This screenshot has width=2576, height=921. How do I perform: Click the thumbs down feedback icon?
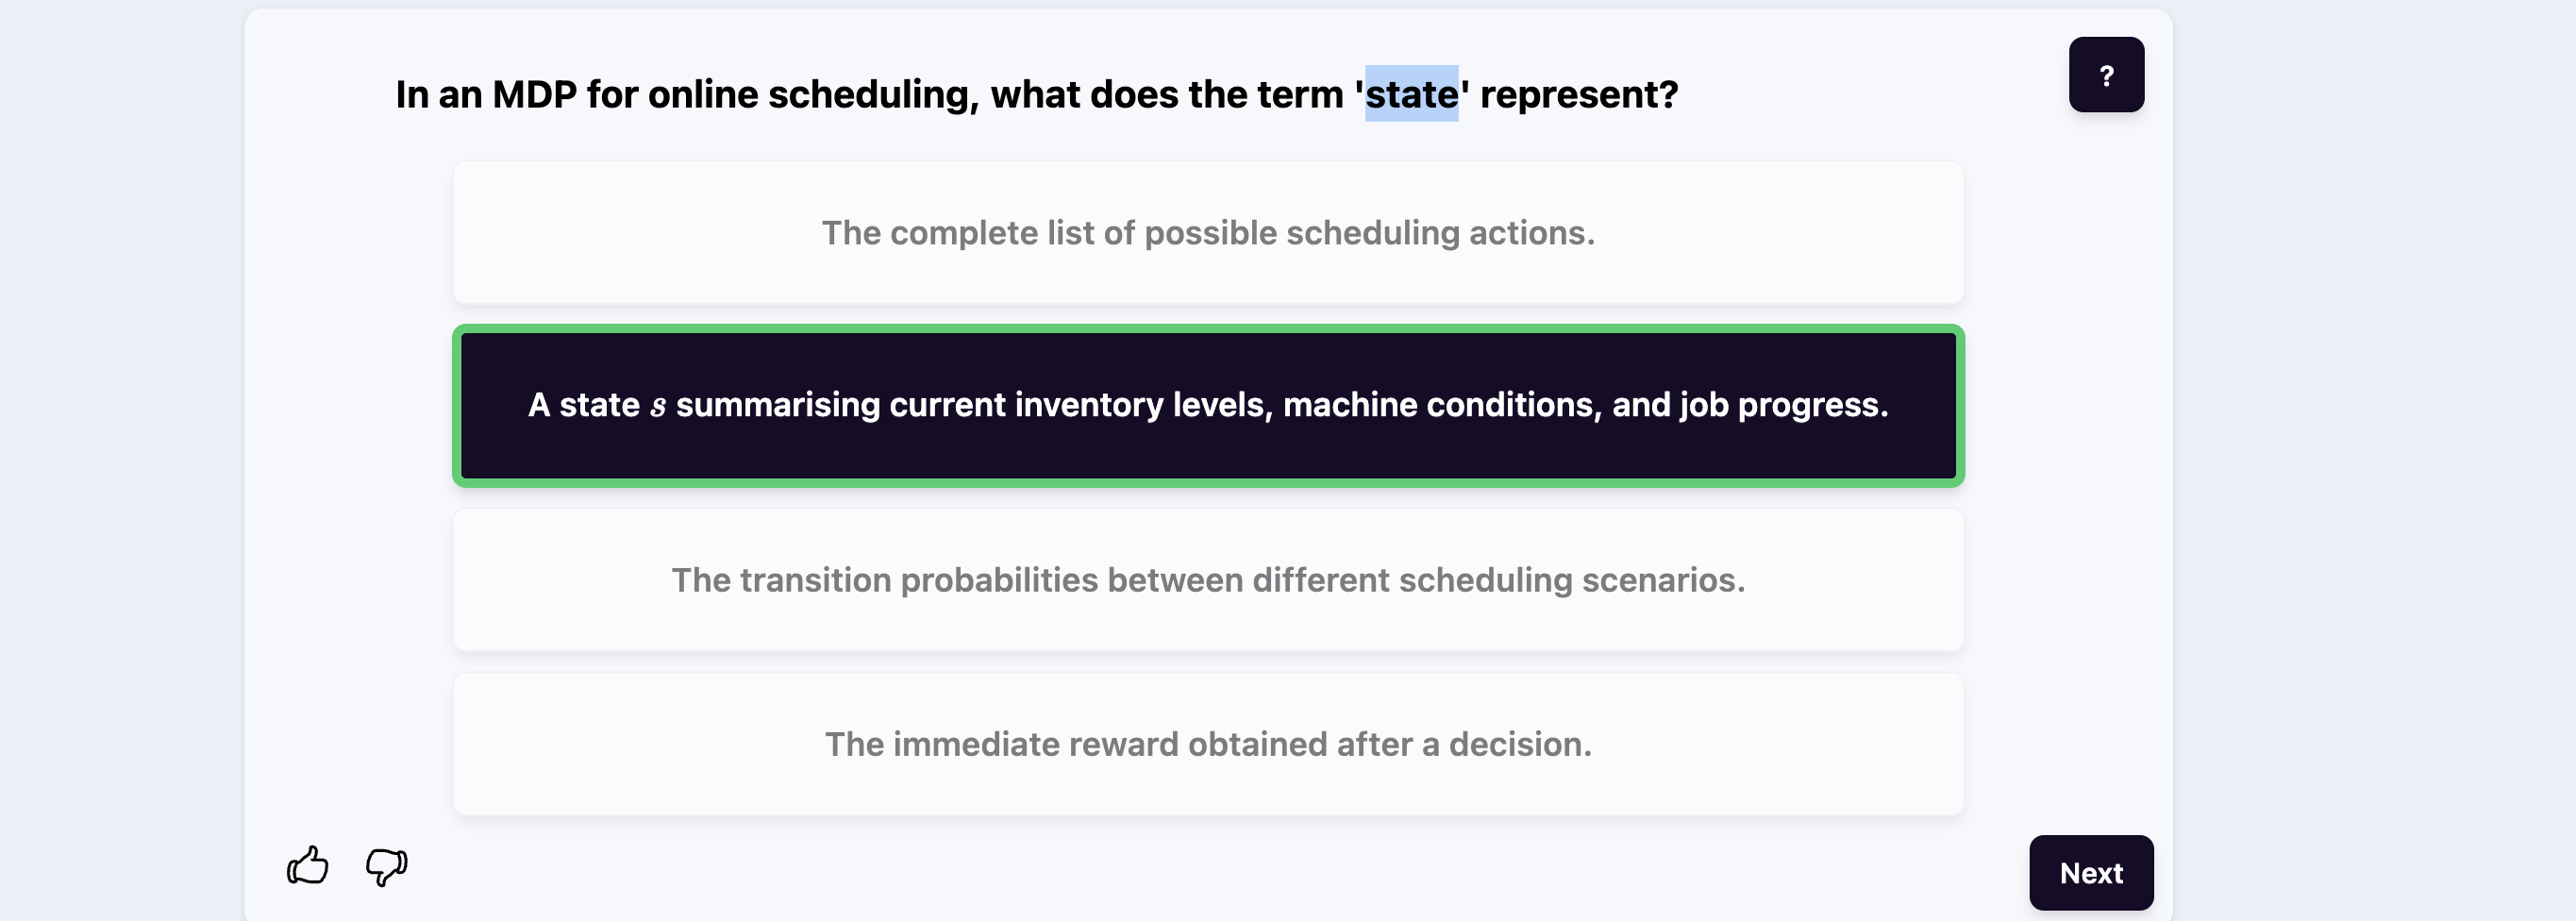[x=386, y=865]
